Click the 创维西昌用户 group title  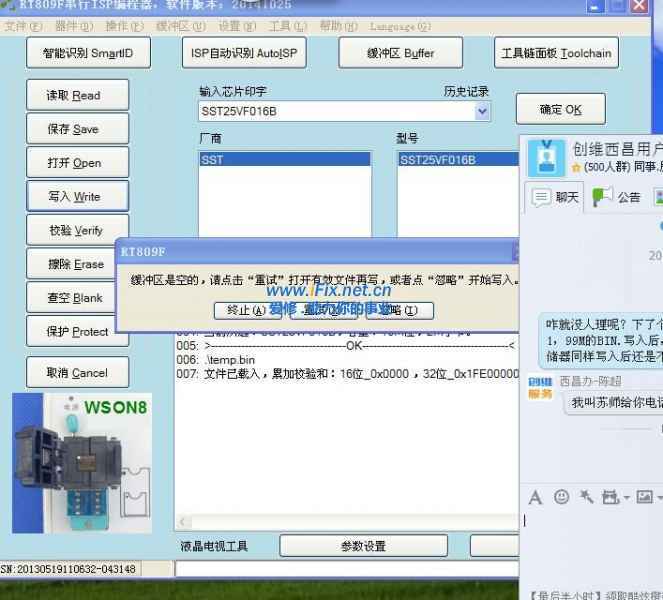point(617,149)
